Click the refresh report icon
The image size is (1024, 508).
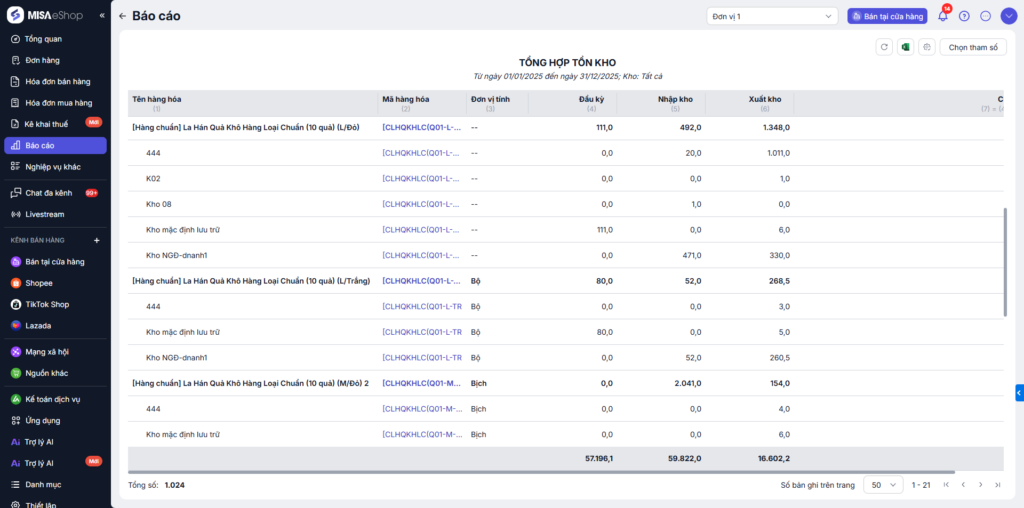tap(884, 47)
